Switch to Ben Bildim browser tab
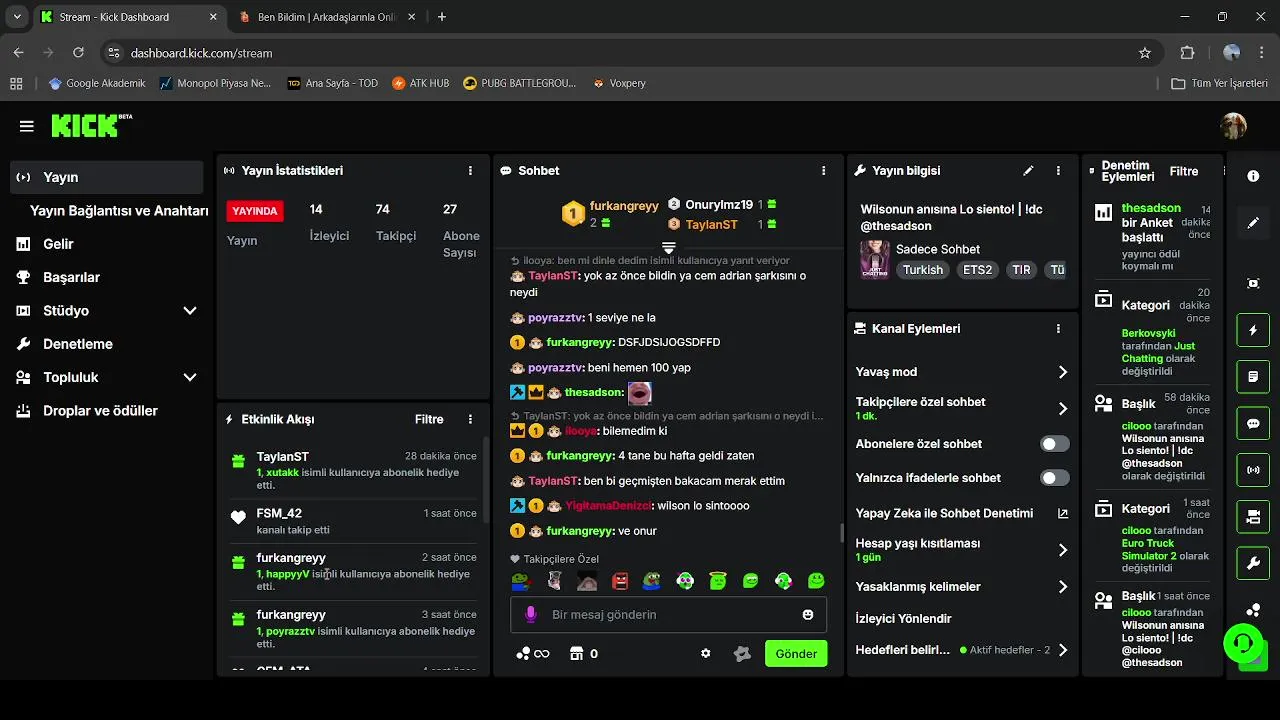Screen dimensions: 1280x720 [x=325, y=17]
